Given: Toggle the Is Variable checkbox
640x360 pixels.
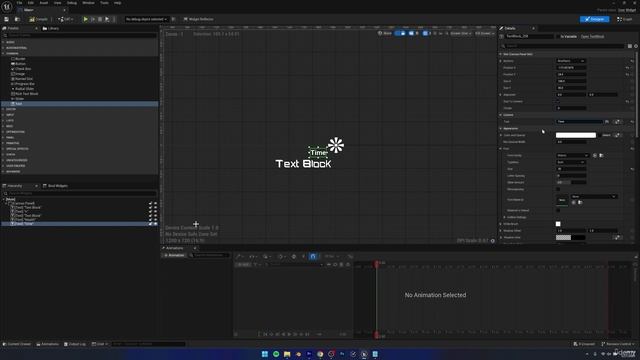Looking at the screenshot, I should pos(558,36).
